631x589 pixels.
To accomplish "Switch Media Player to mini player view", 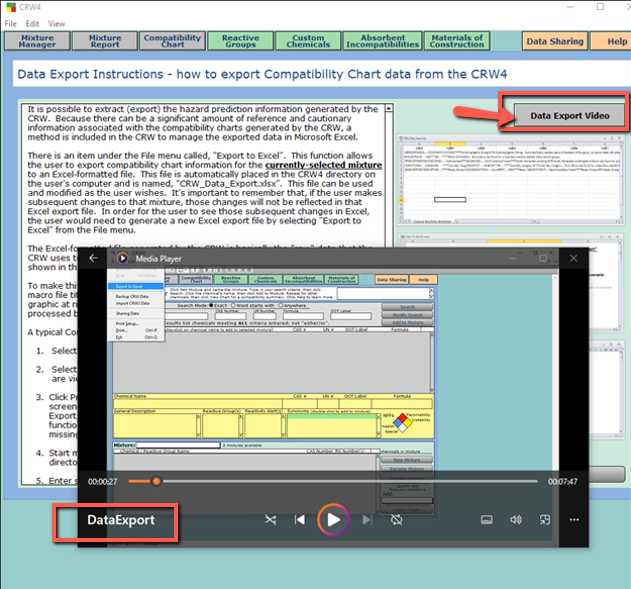I will (x=545, y=520).
